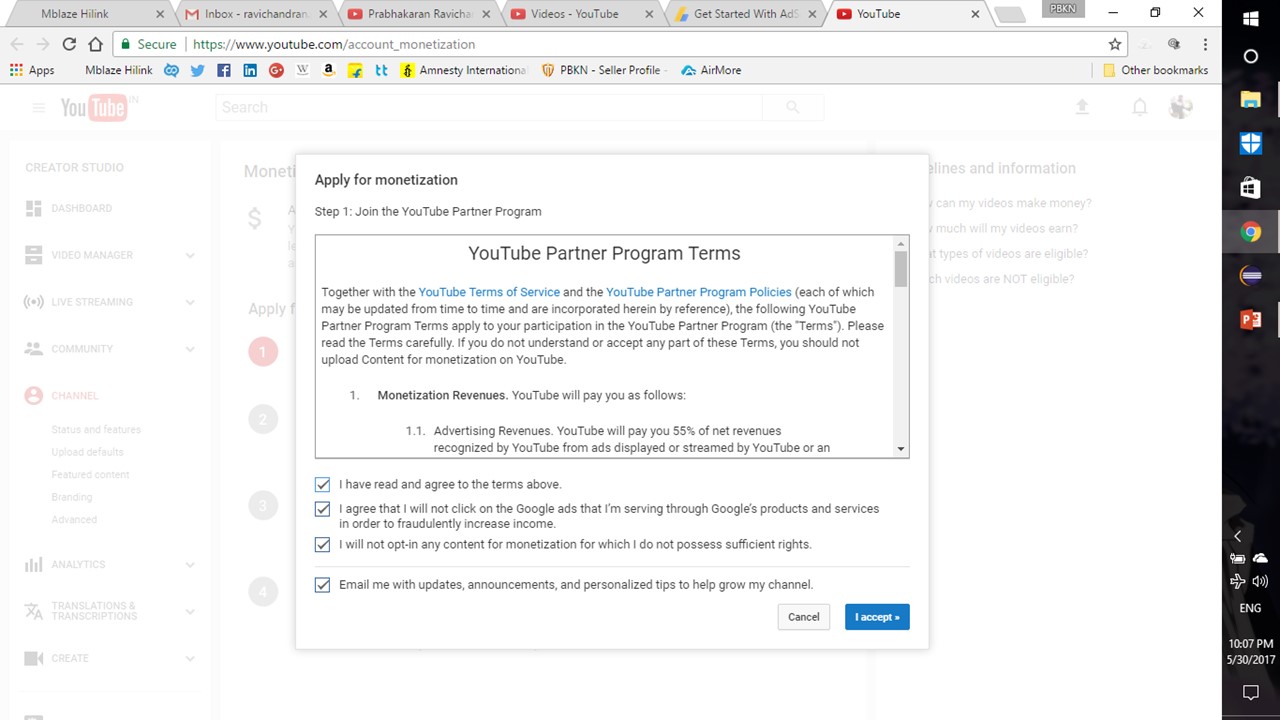Bookmark this page with star icon
This screenshot has height=720, width=1280.
click(x=1115, y=44)
